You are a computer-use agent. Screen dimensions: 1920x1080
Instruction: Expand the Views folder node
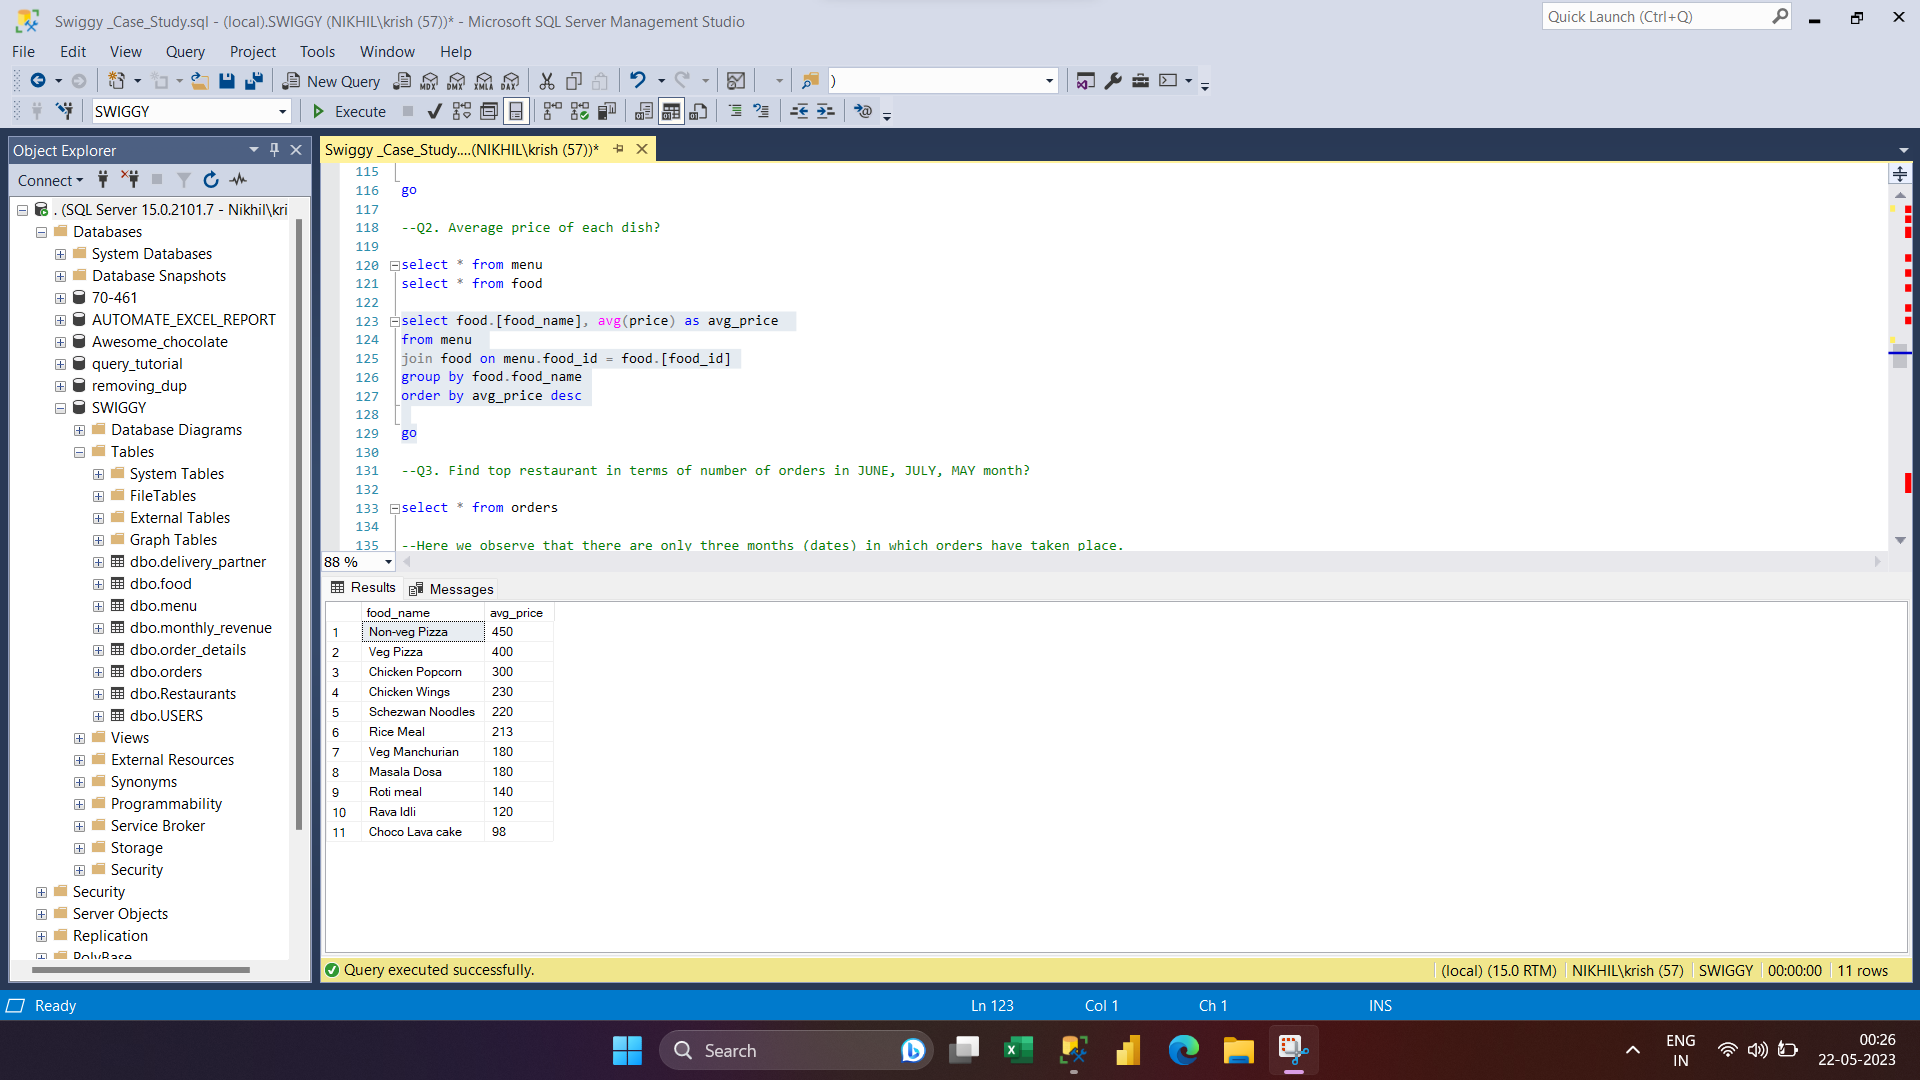pyautogui.click(x=80, y=738)
